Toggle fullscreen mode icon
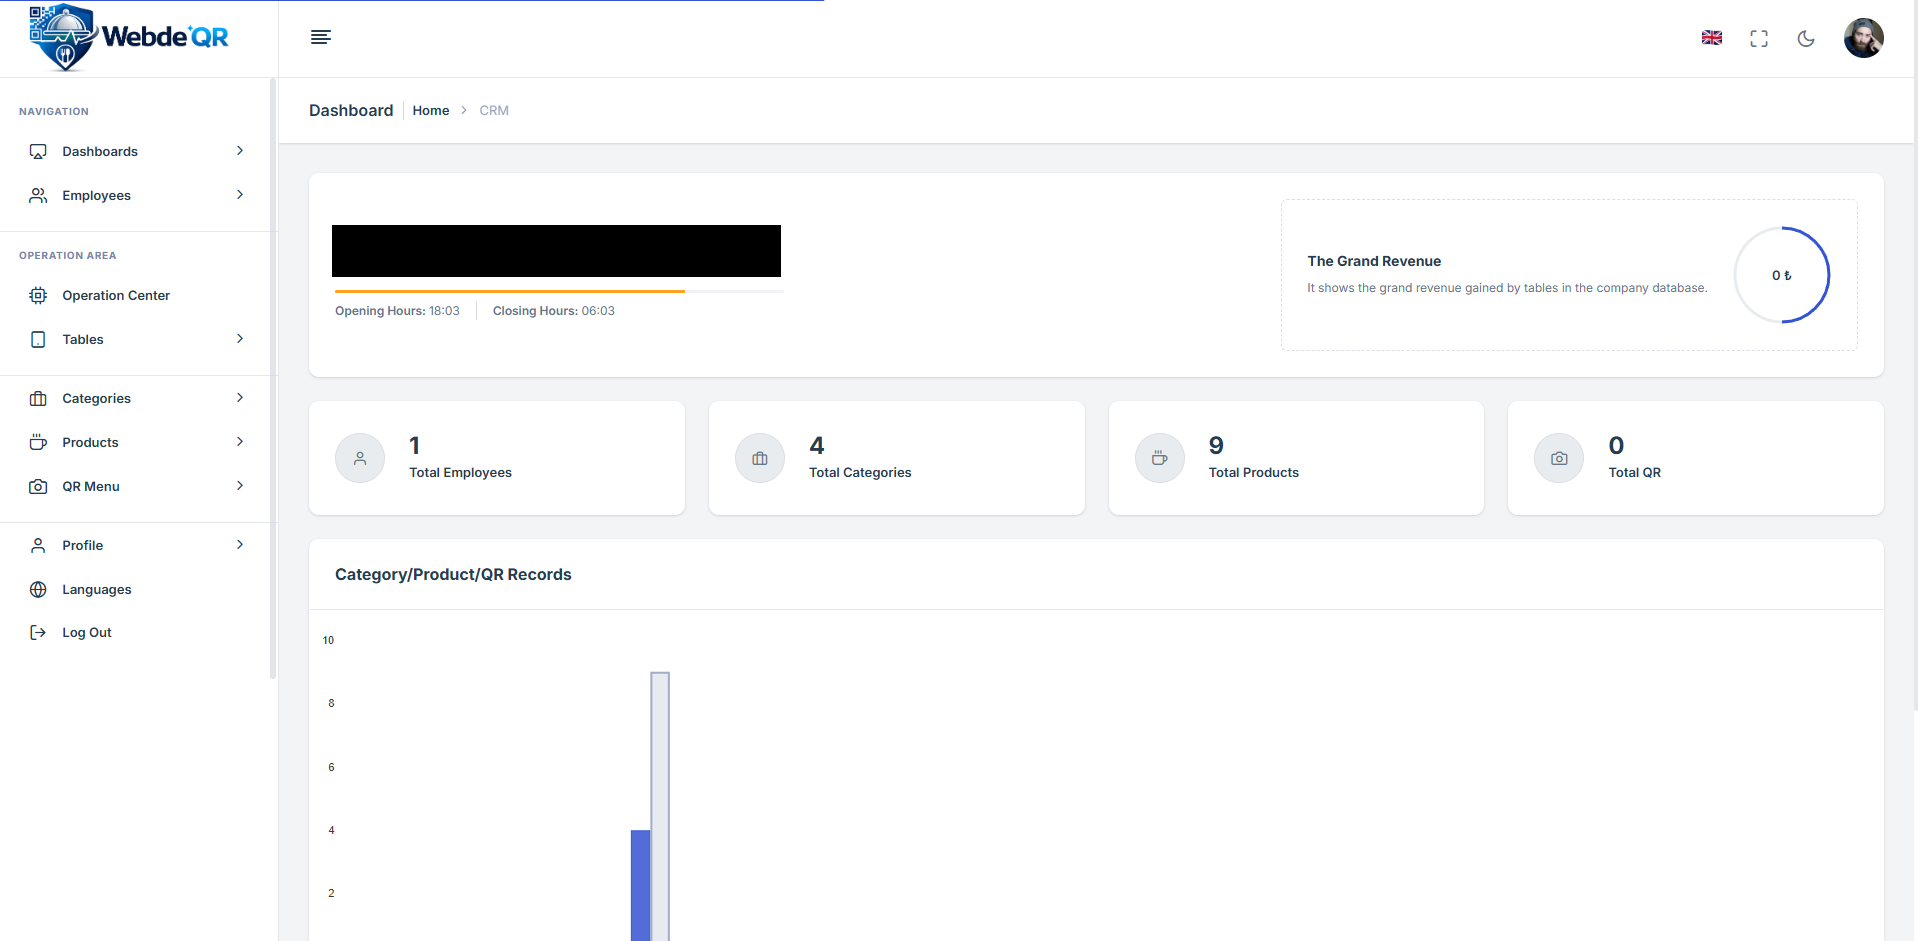The width and height of the screenshot is (1918, 941). (1758, 38)
